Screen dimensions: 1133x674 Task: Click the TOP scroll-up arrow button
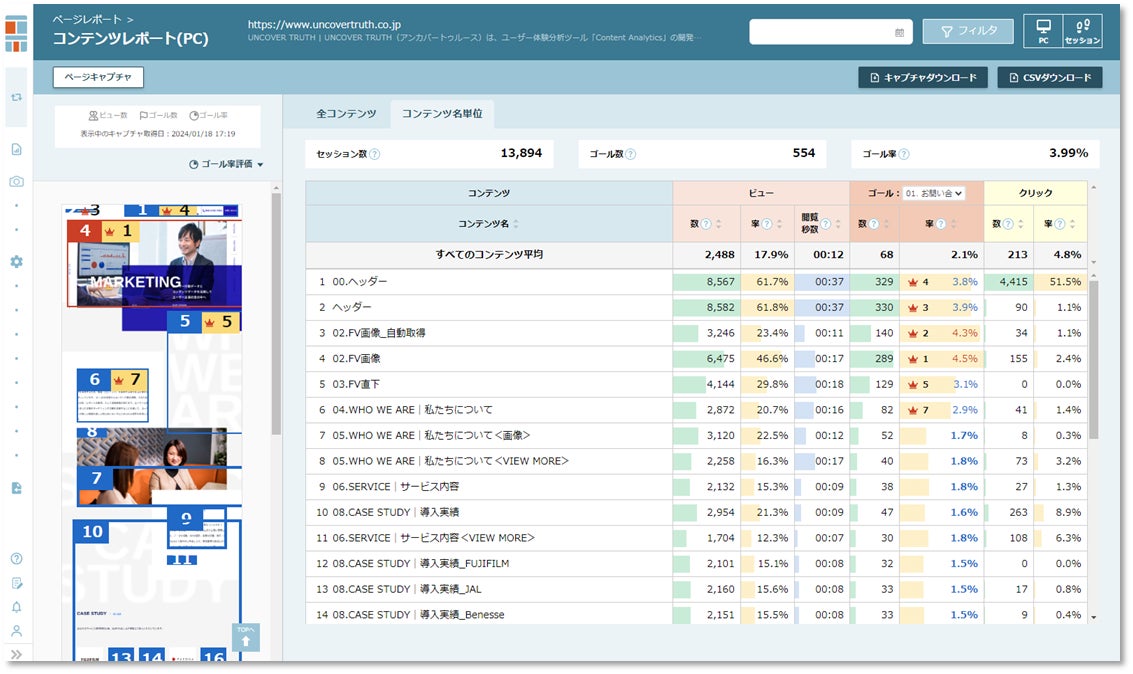245,637
